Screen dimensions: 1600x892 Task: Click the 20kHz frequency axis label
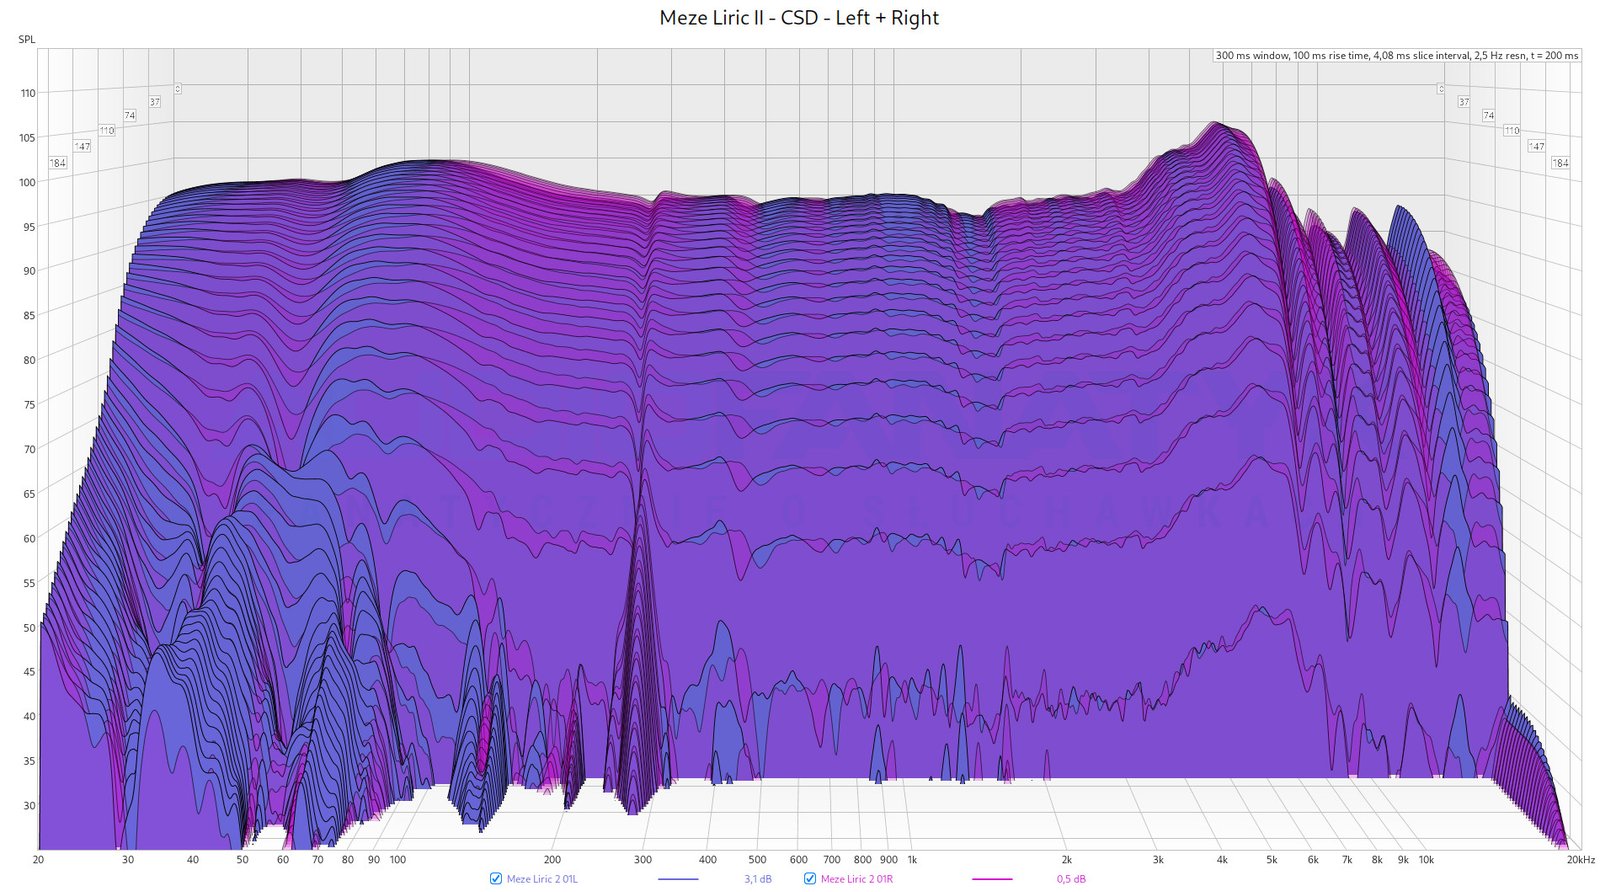1581,859
